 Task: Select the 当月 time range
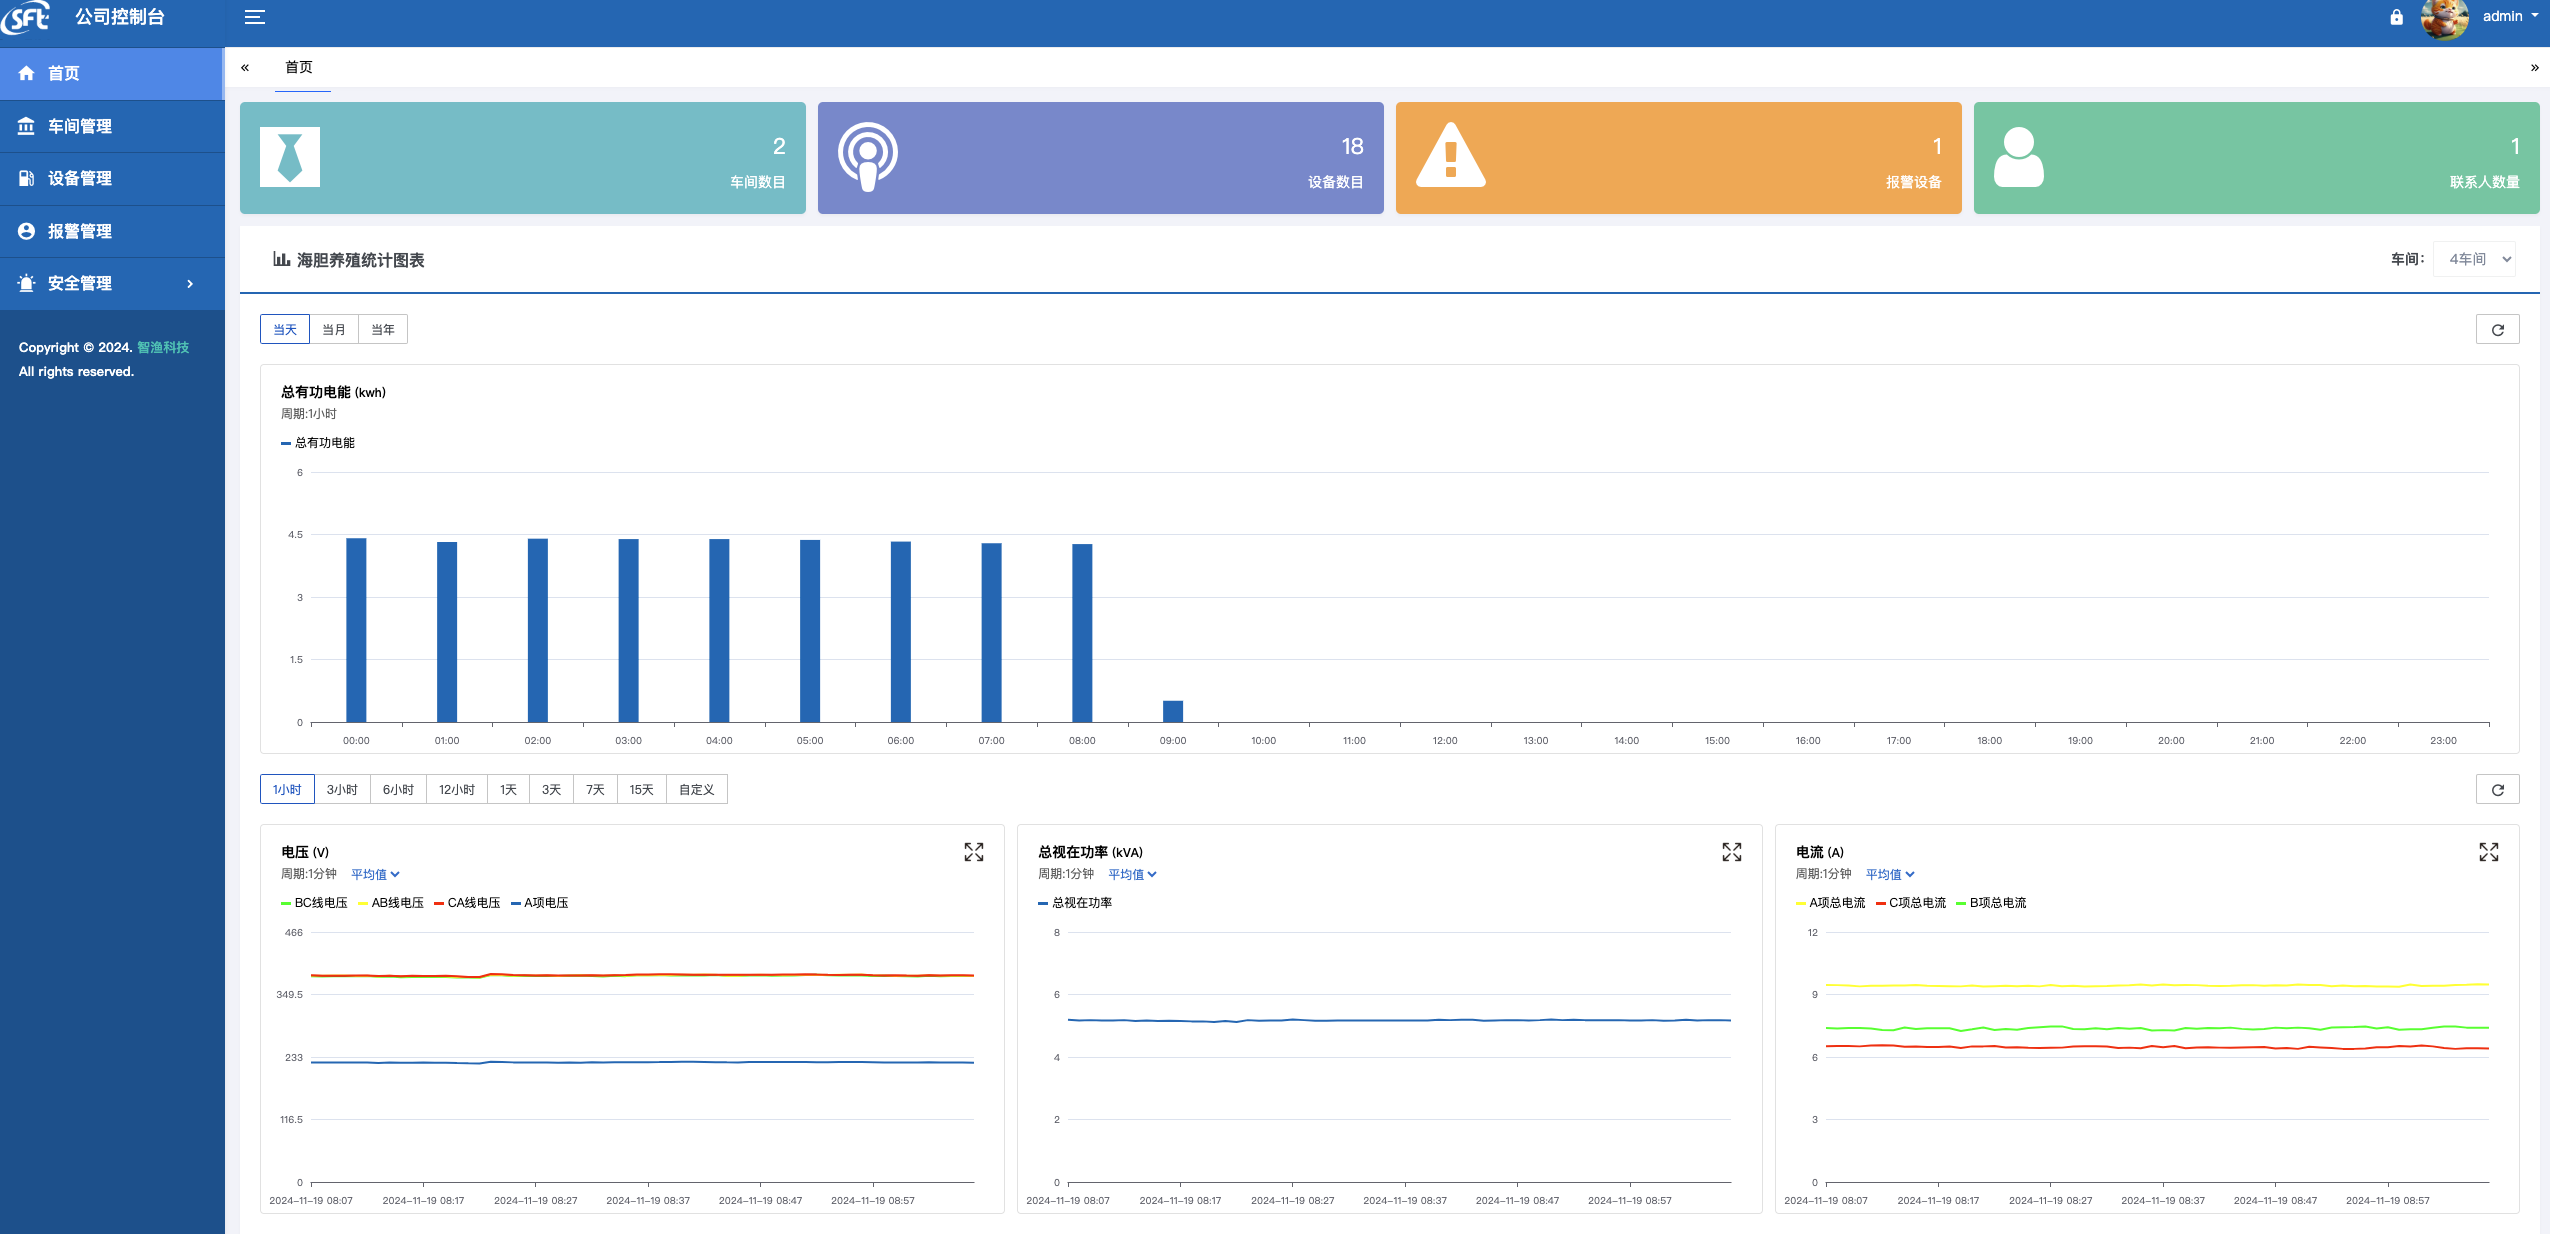(334, 330)
